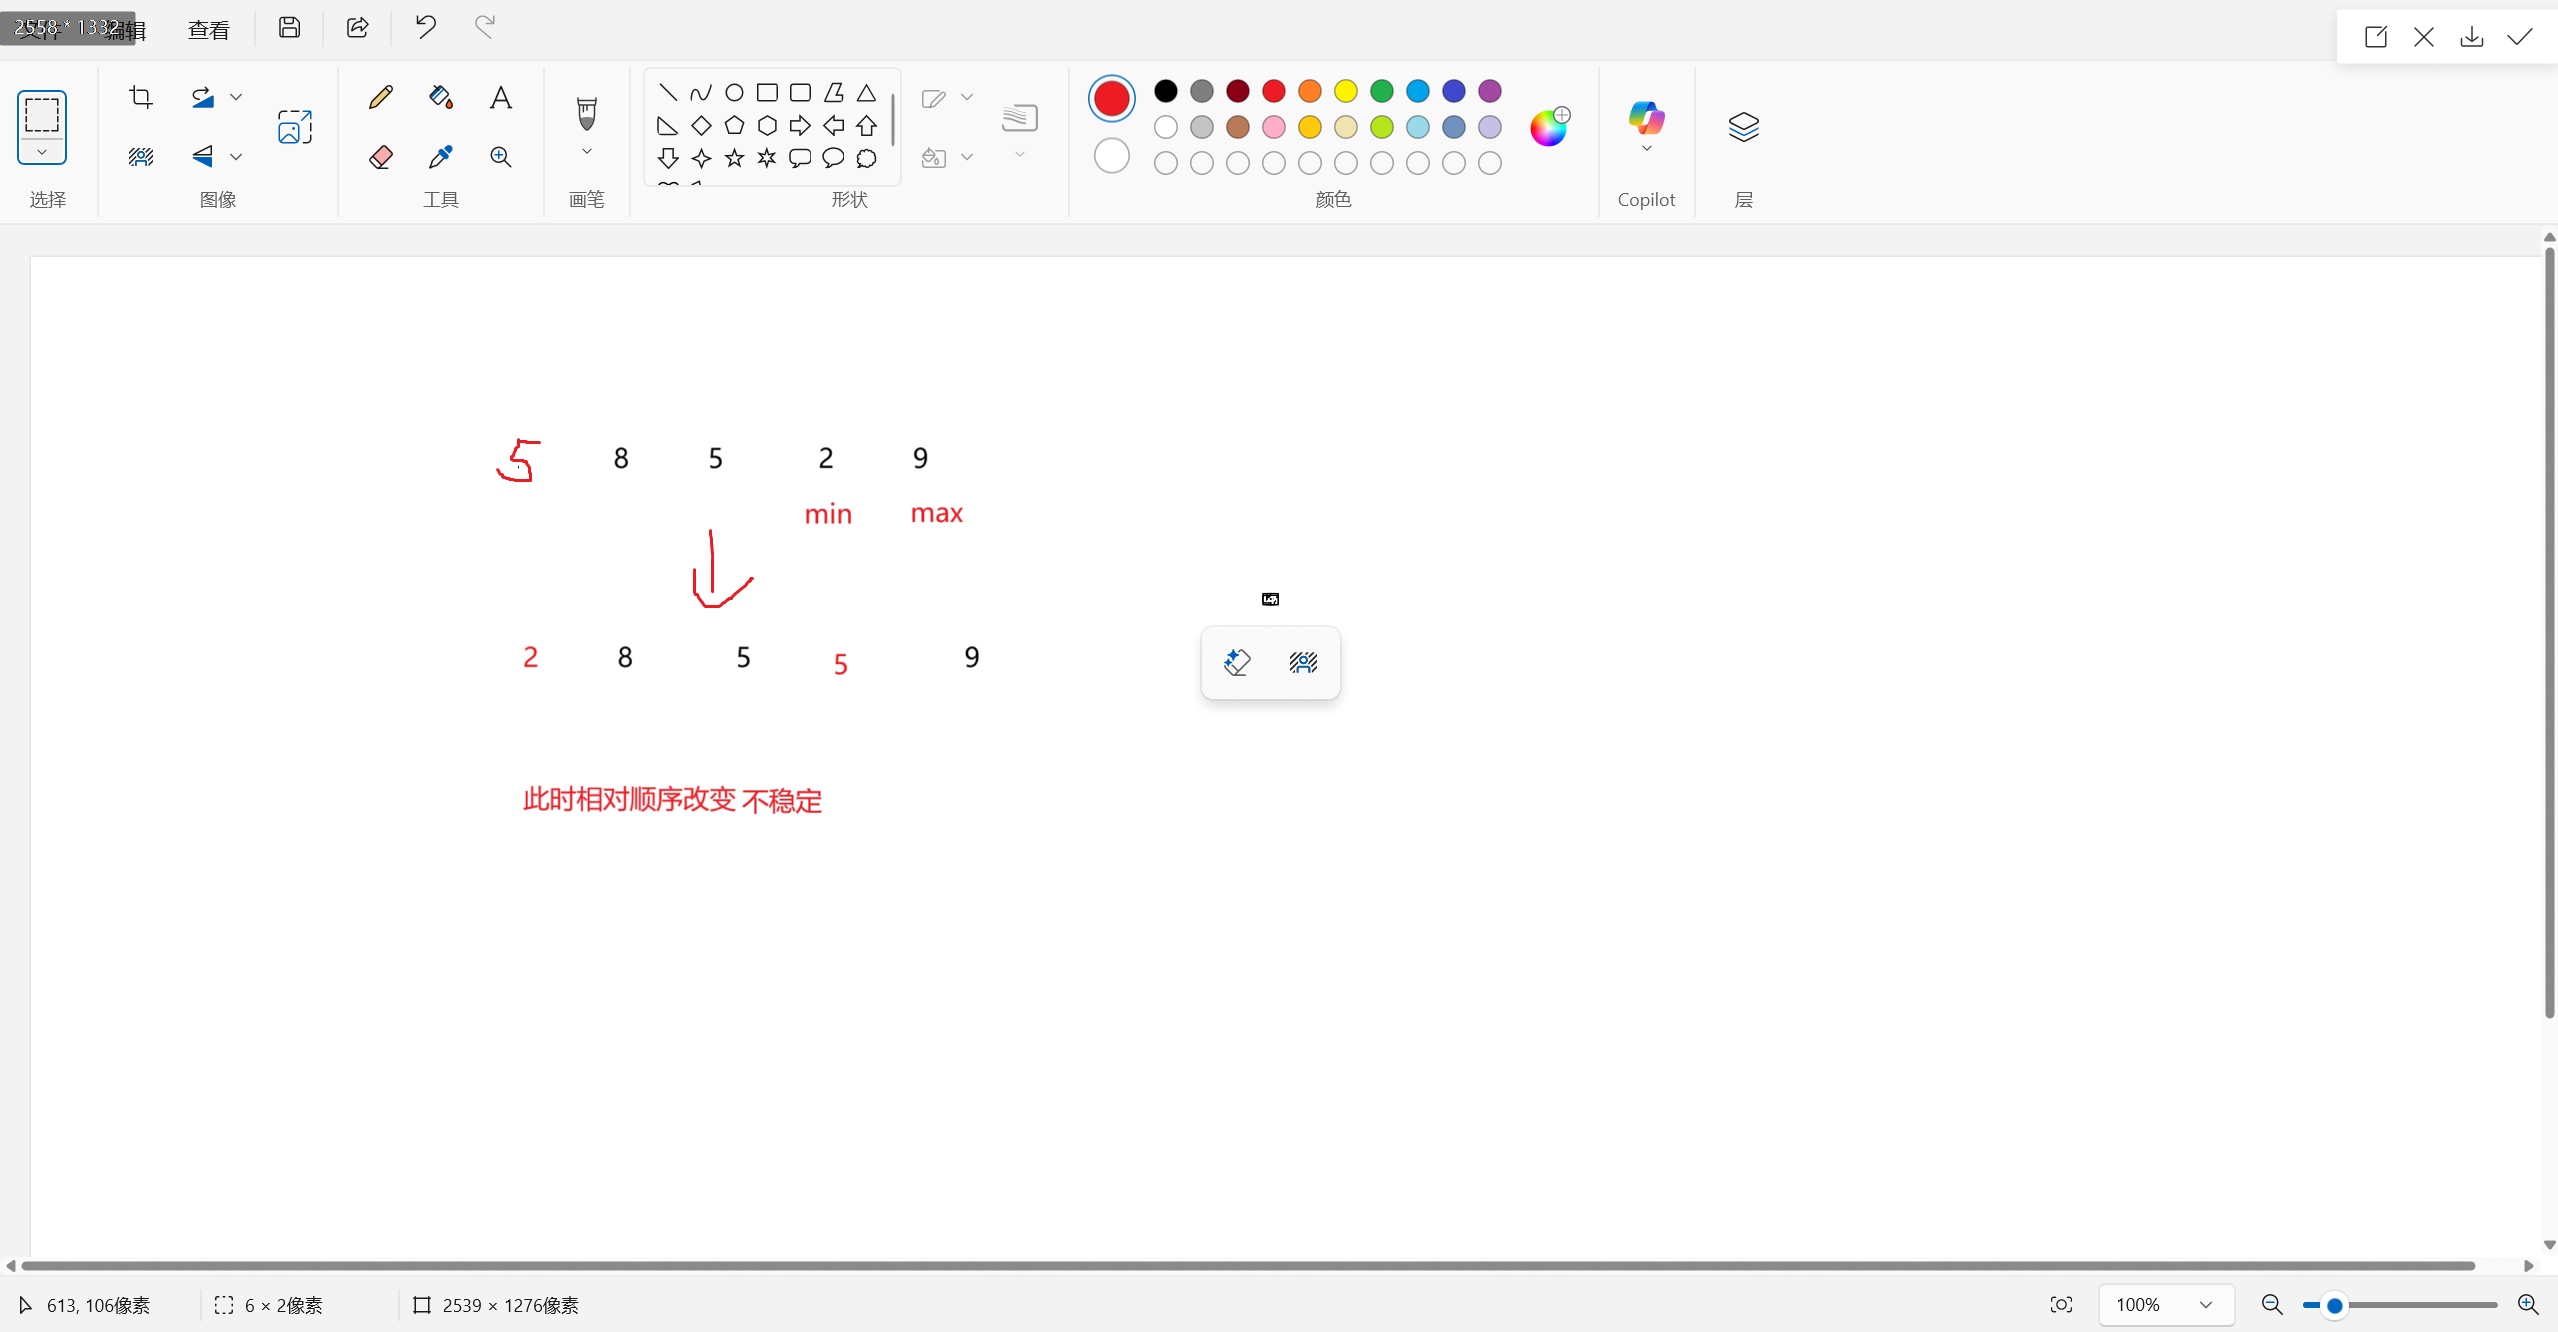Click the screenshot overlay pin-to-window icon
The image size is (2558, 1332).
click(2376, 37)
